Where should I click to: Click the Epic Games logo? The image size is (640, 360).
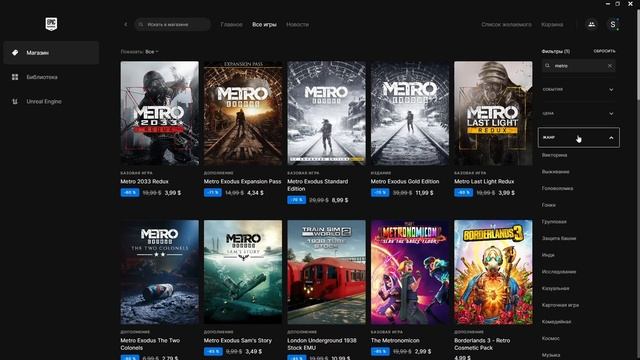(51, 24)
